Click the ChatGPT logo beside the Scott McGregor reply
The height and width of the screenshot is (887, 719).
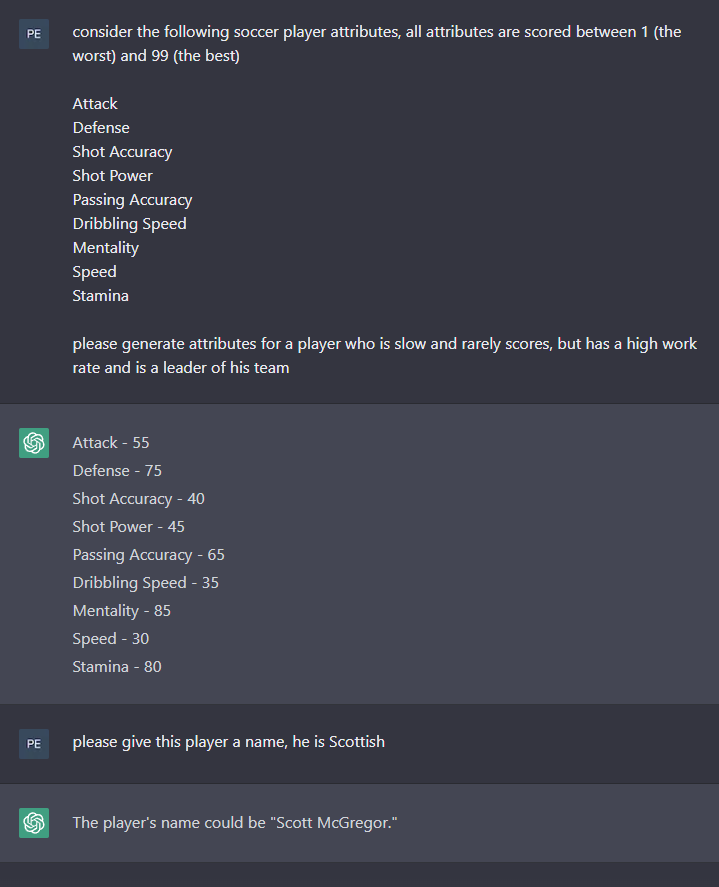34,823
